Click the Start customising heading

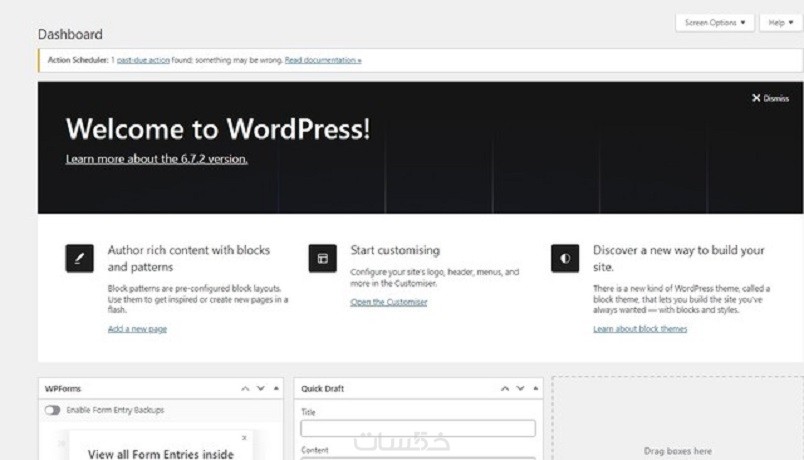tap(395, 250)
